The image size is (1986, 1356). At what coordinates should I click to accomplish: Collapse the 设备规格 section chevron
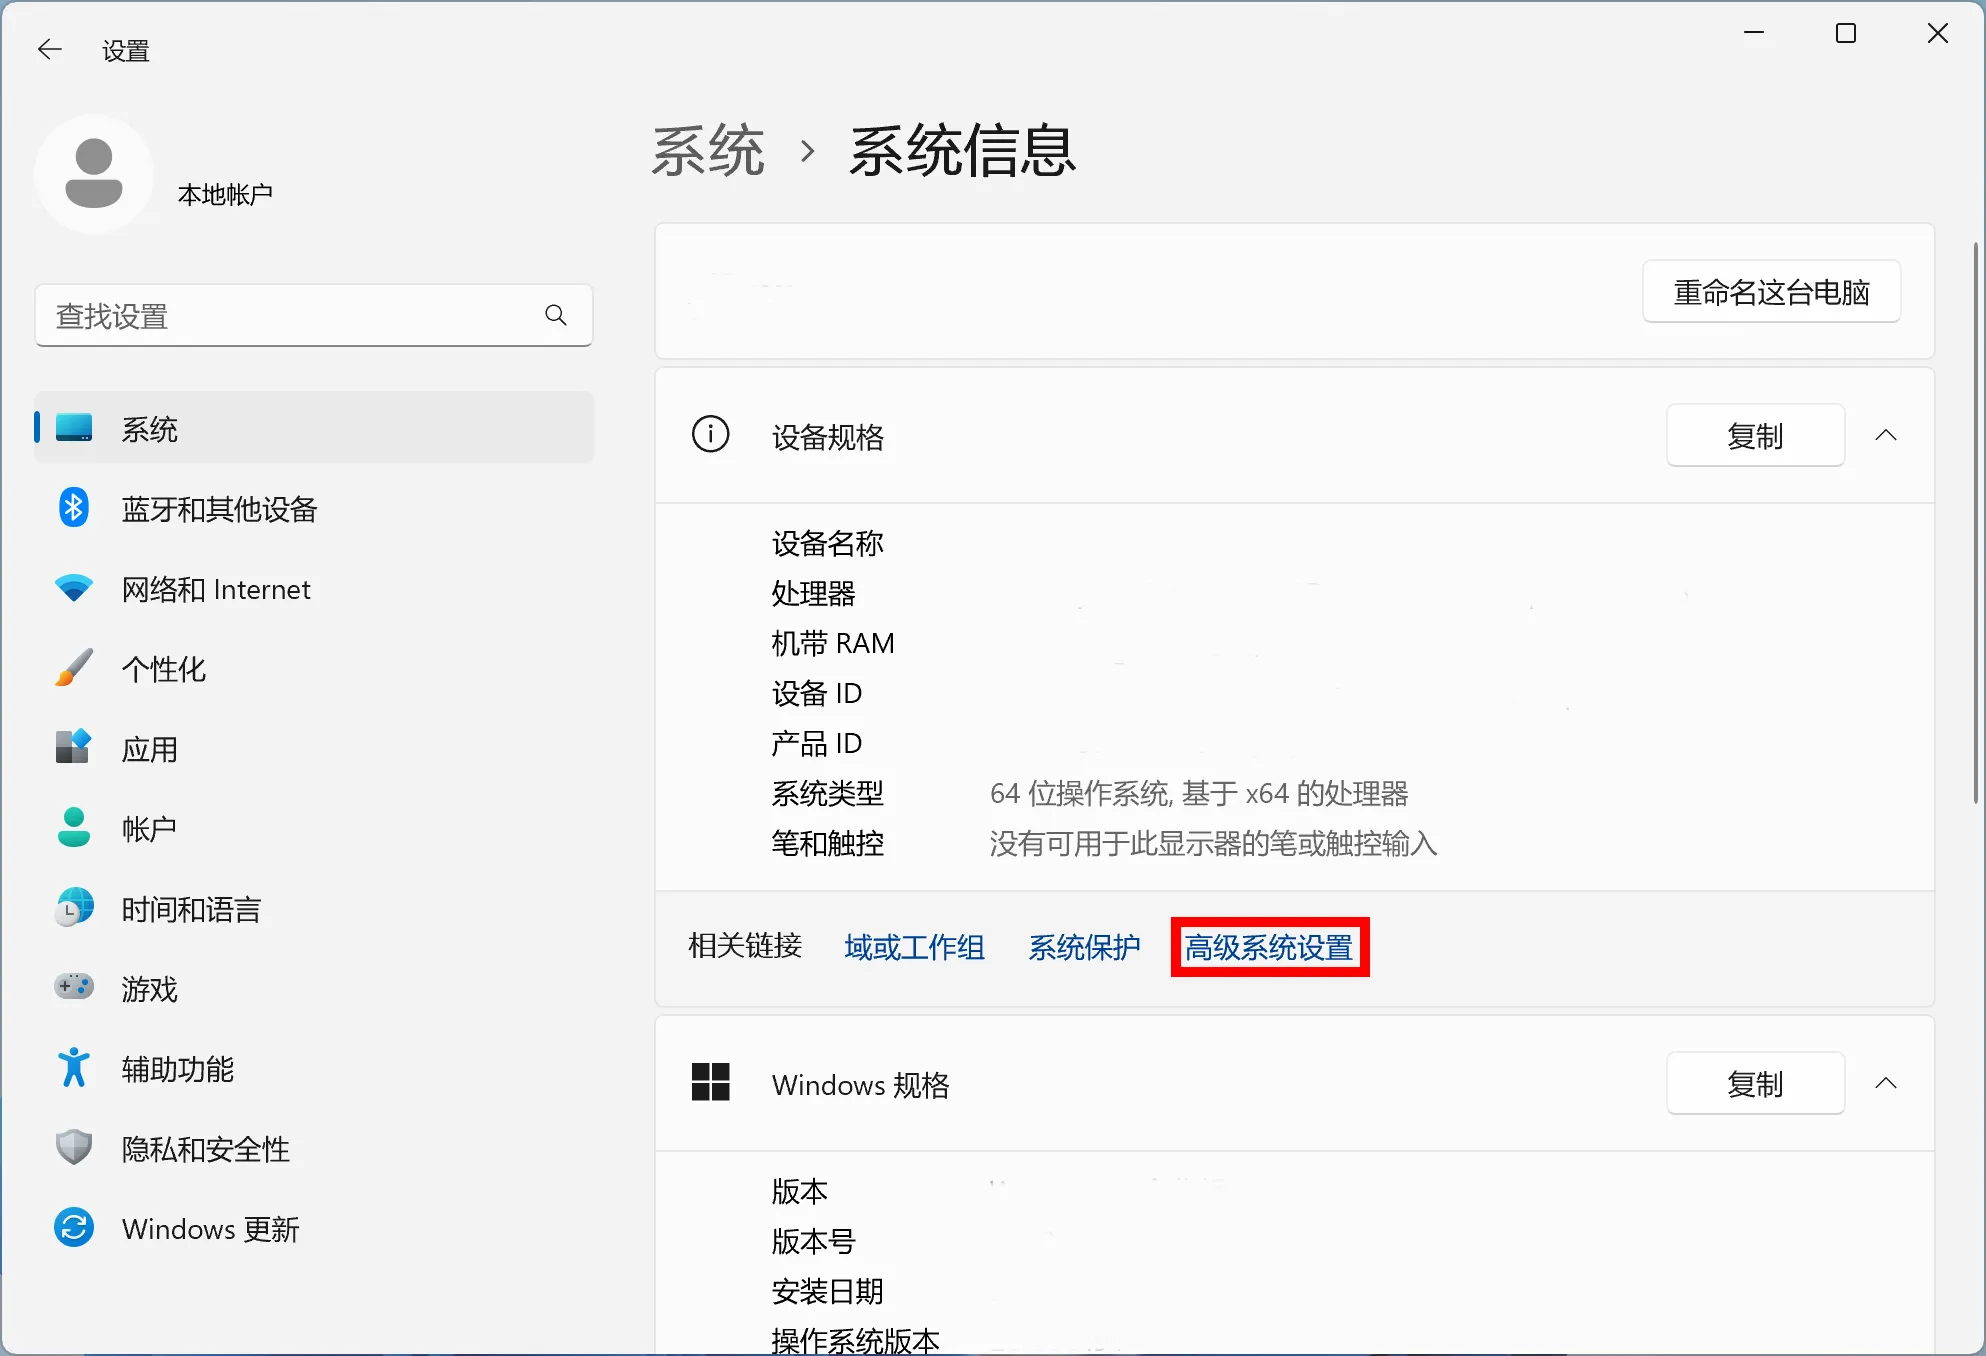pyautogui.click(x=1886, y=435)
